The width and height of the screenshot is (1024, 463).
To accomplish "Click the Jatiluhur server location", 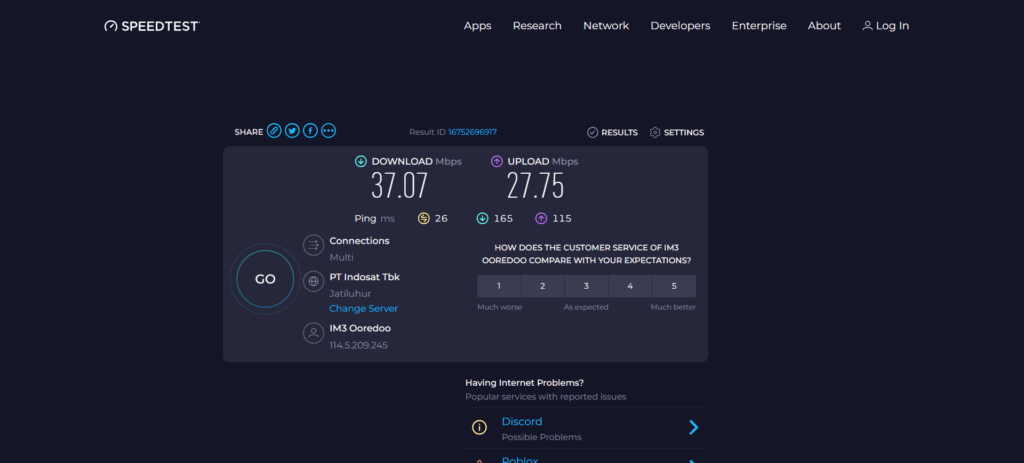I will 350,294.
